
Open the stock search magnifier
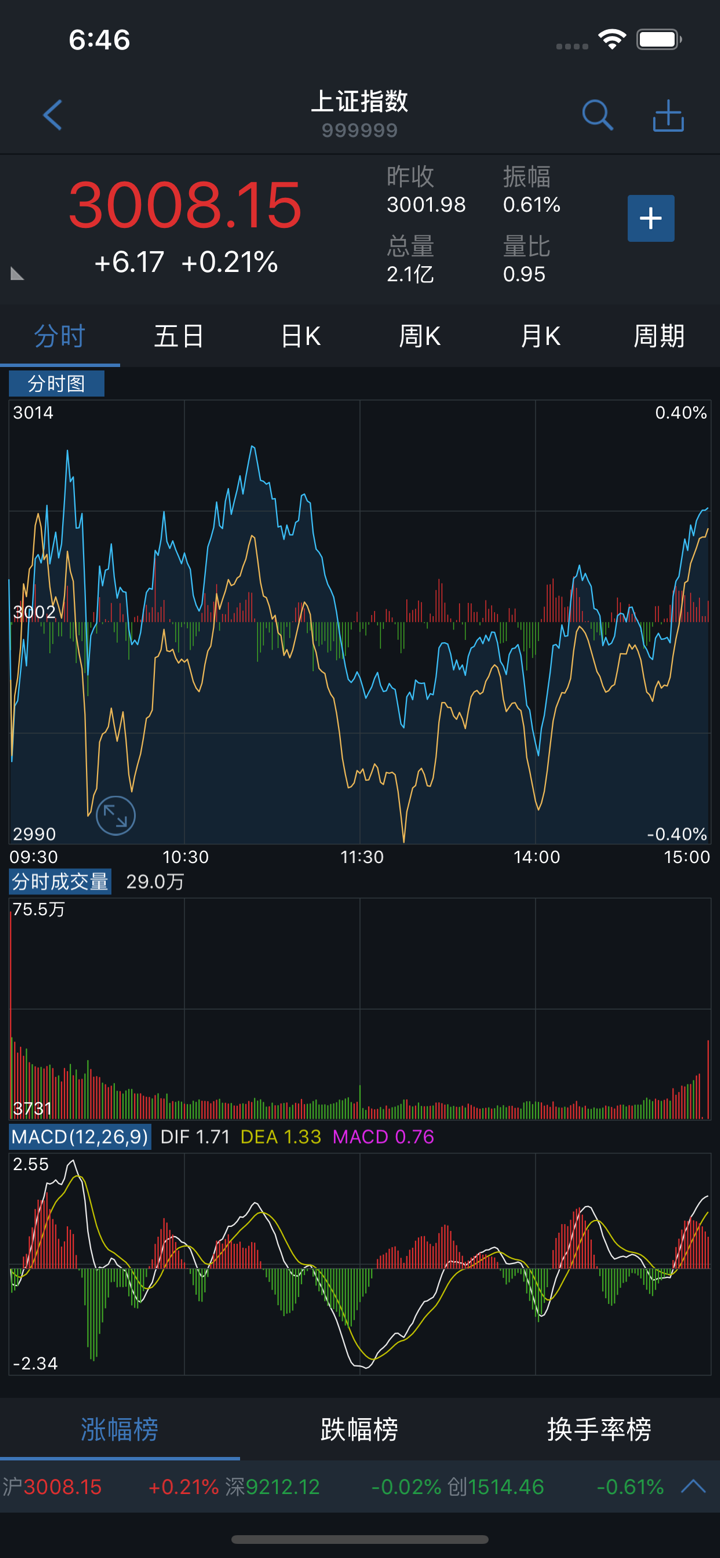[x=597, y=115]
